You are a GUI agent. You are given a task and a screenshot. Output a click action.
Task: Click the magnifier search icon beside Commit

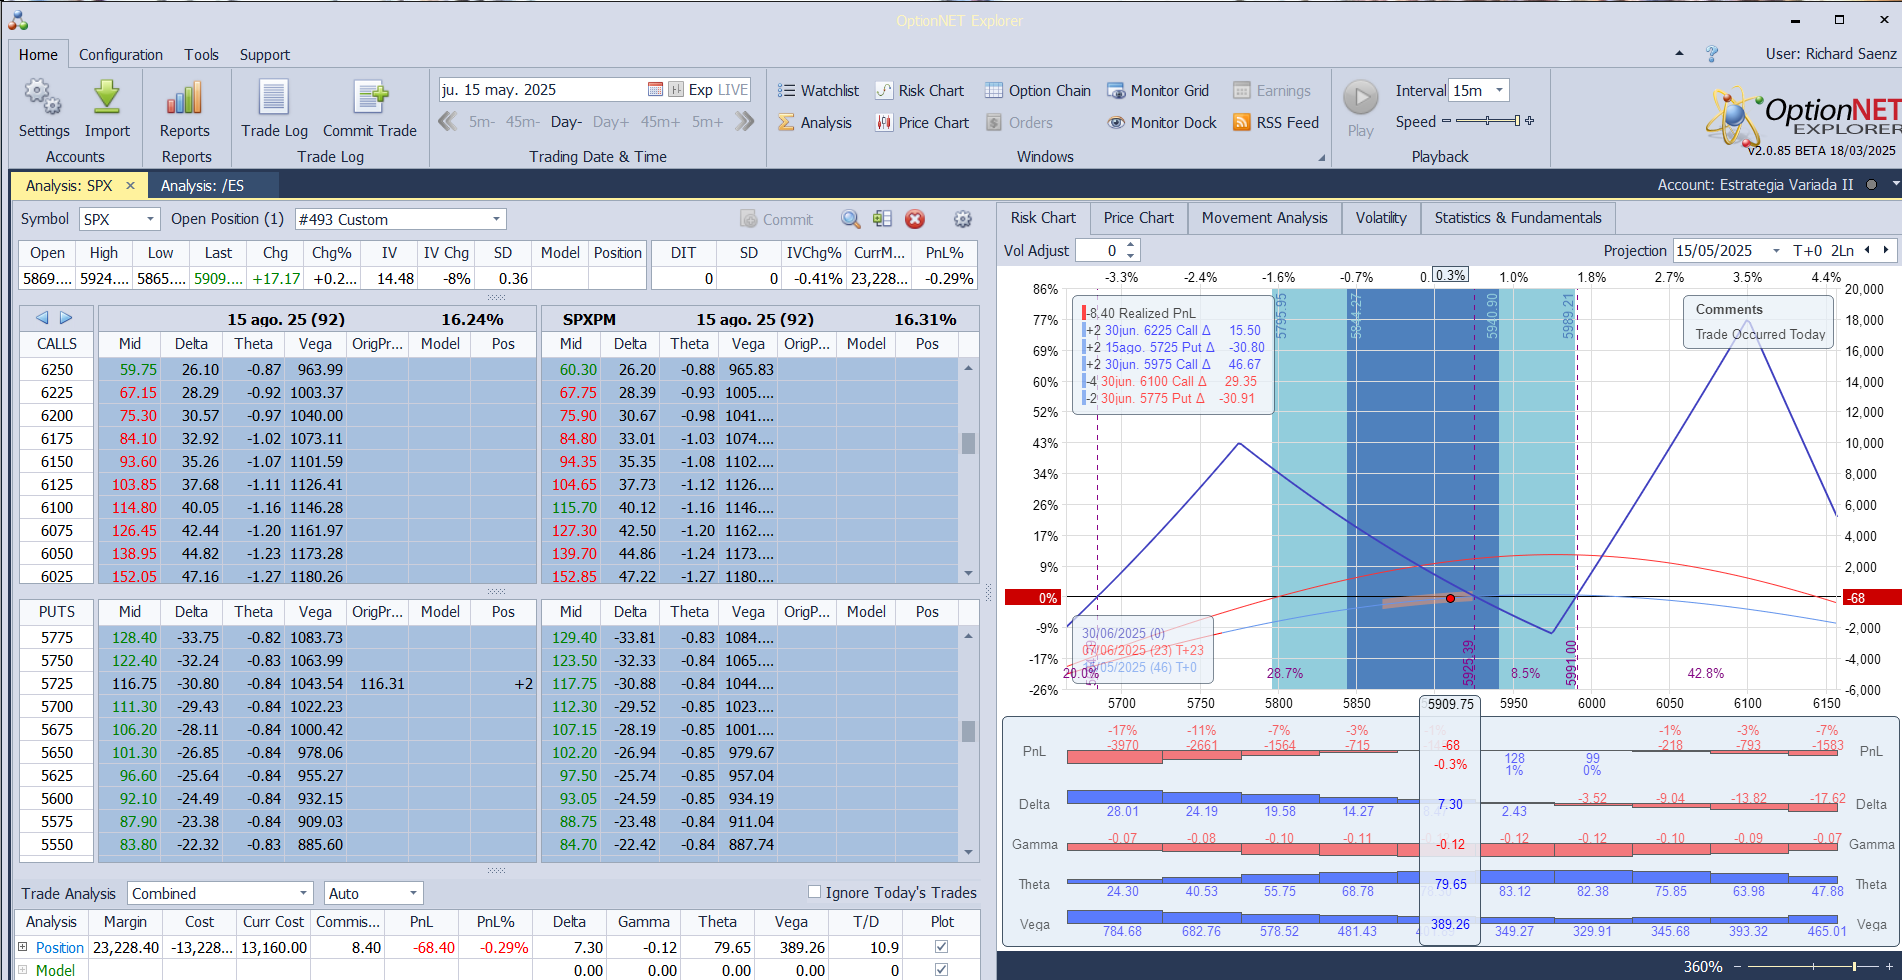(850, 219)
